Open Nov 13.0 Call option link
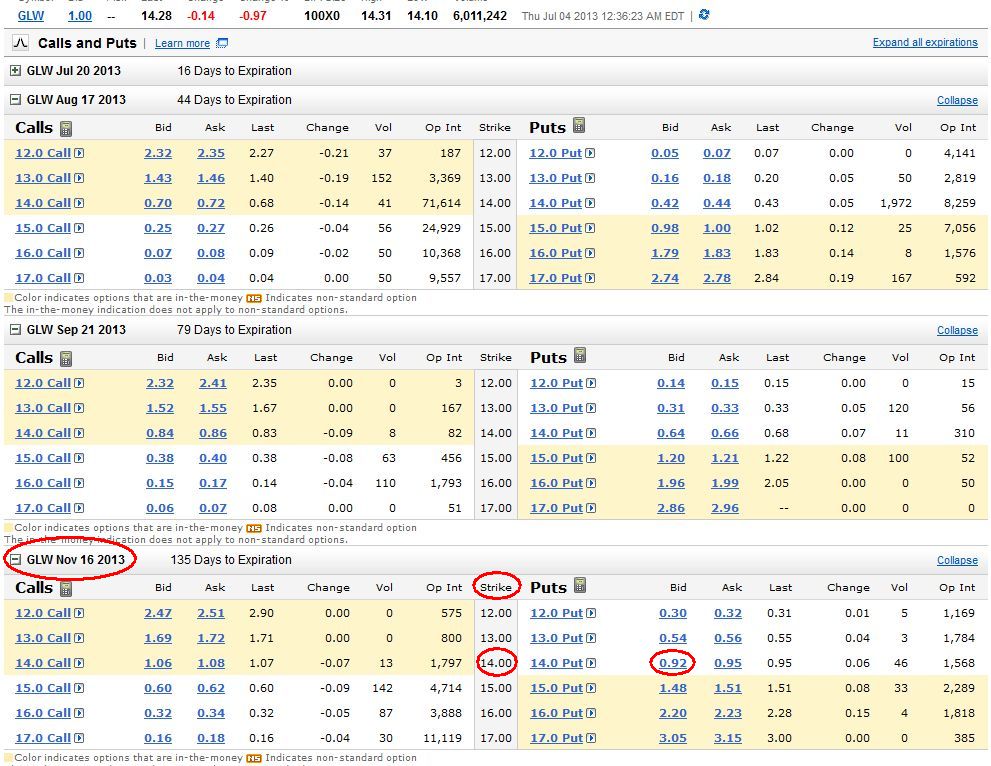 [43, 638]
